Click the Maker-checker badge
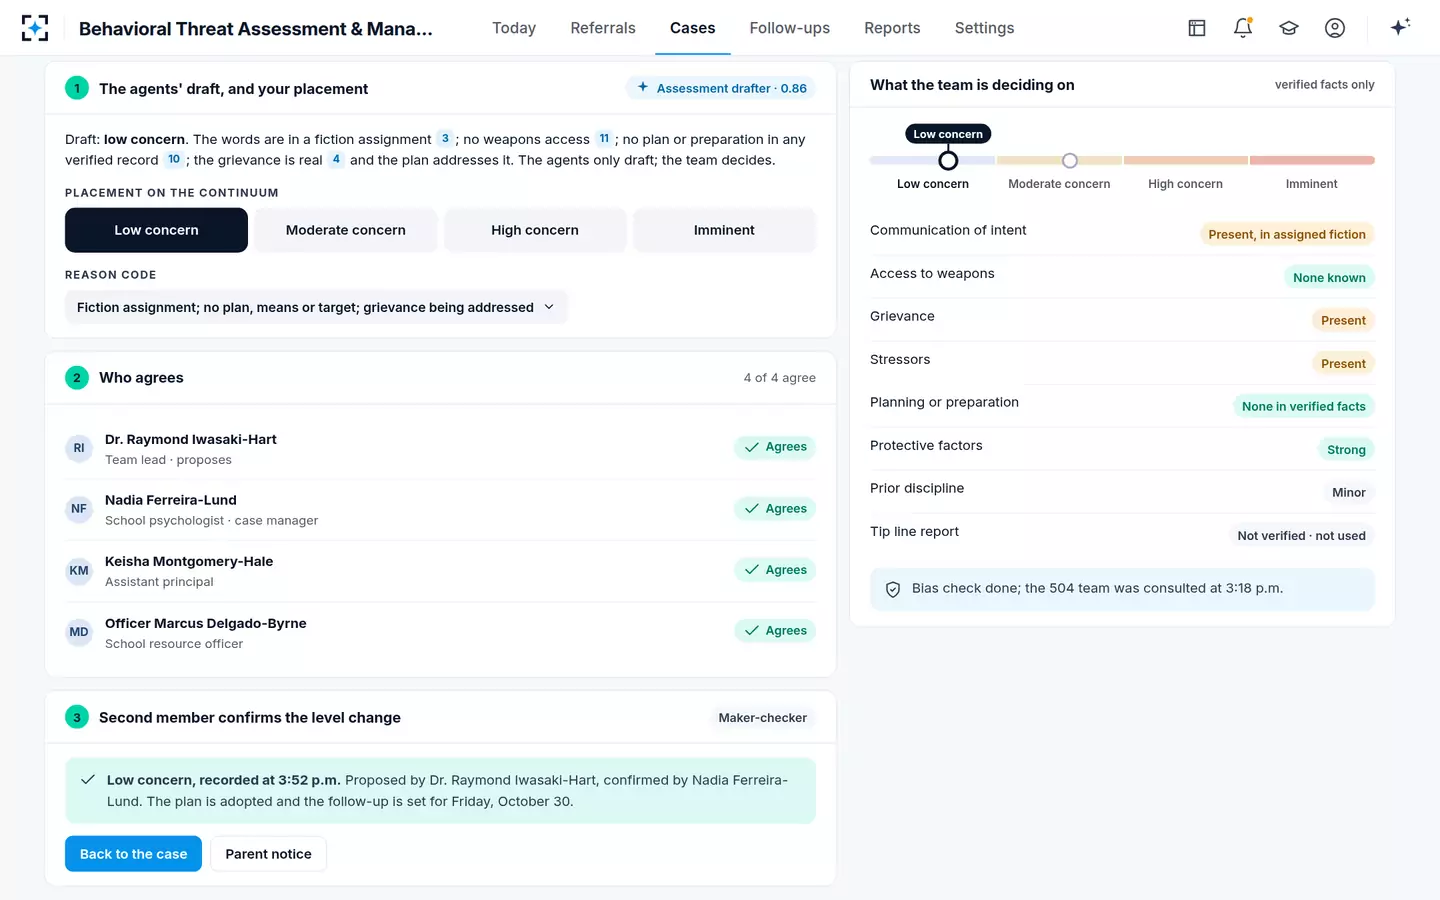The image size is (1440, 900). (762, 718)
